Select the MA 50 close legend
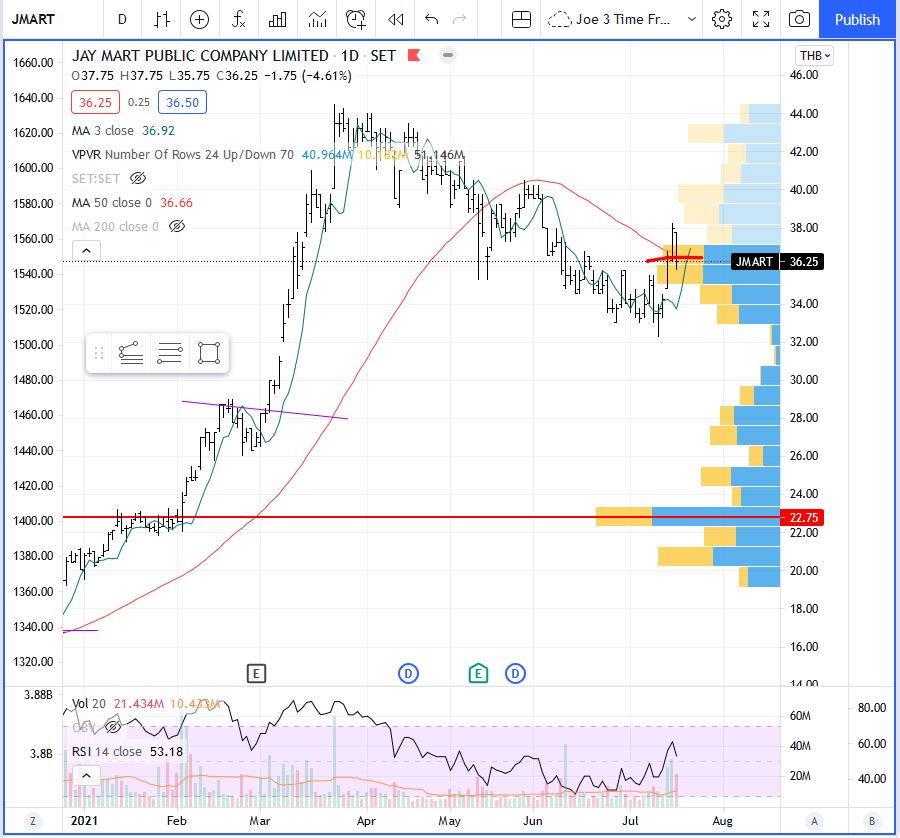 132,203
